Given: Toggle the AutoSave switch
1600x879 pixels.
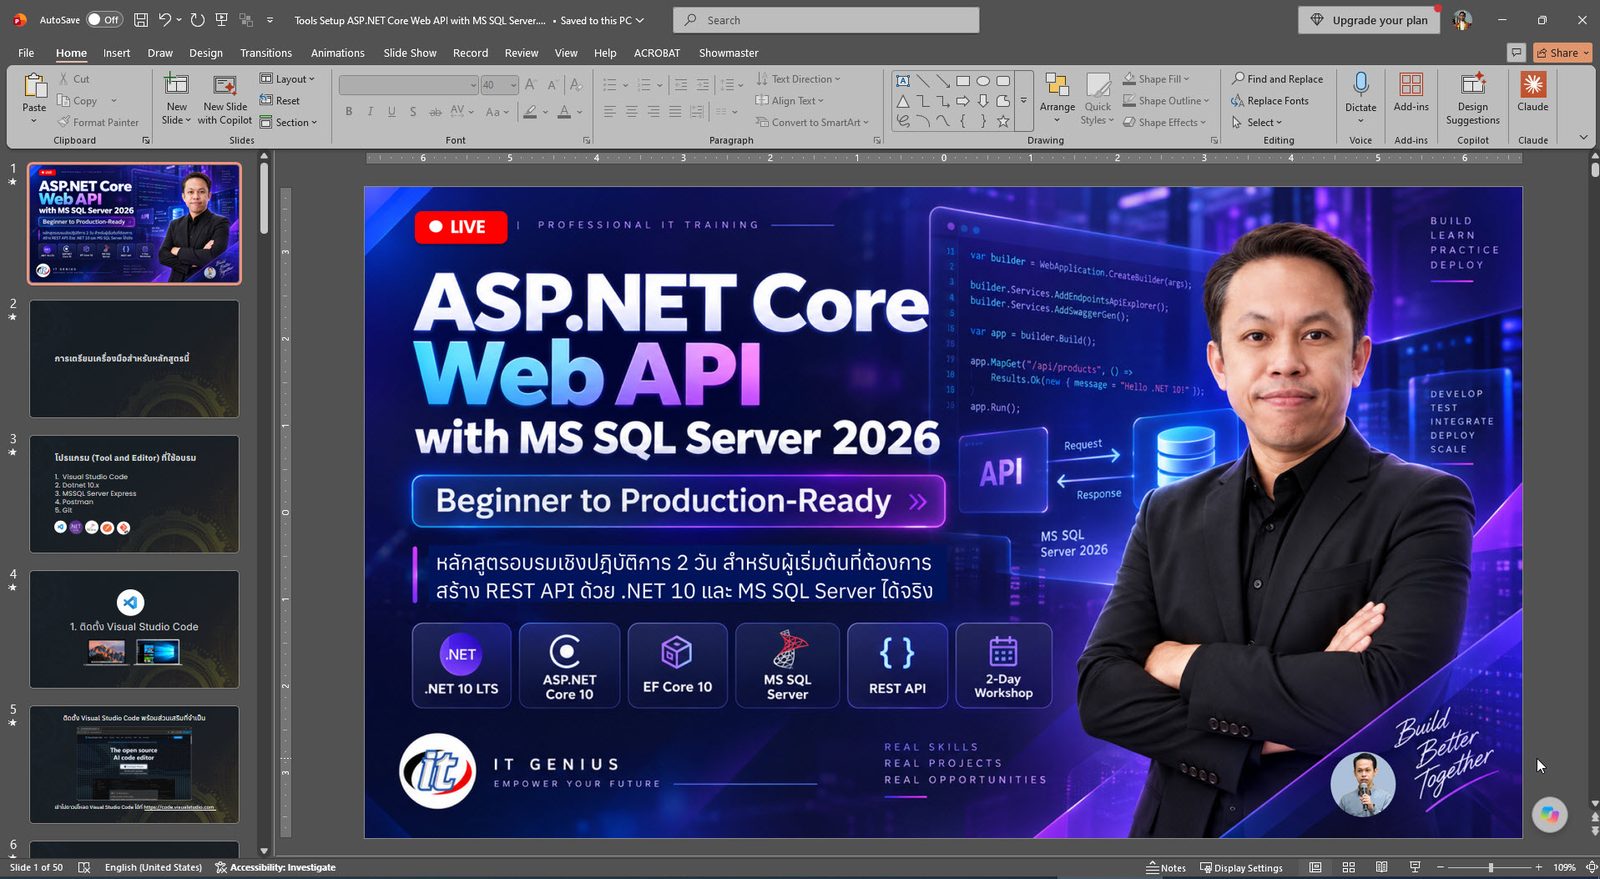Looking at the screenshot, I should tap(104, 19).
